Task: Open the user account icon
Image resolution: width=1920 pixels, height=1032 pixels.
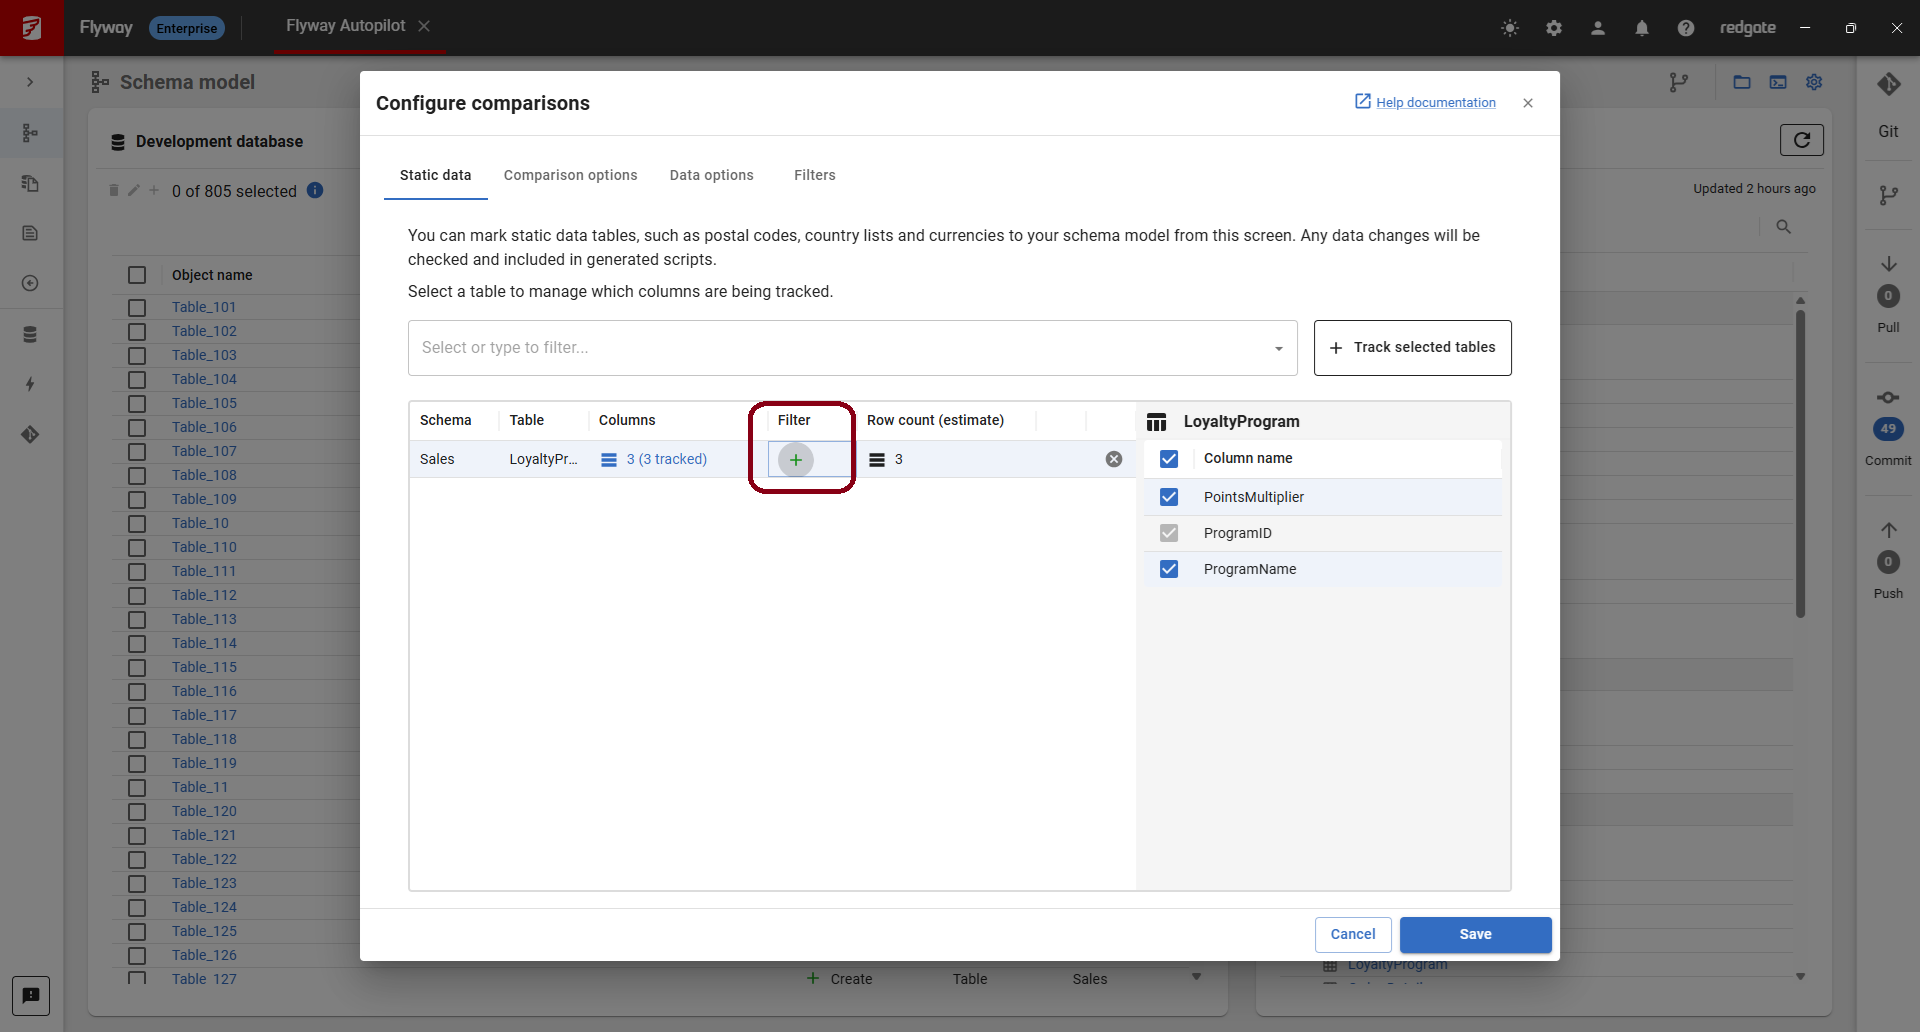Action: (1598, 28)
